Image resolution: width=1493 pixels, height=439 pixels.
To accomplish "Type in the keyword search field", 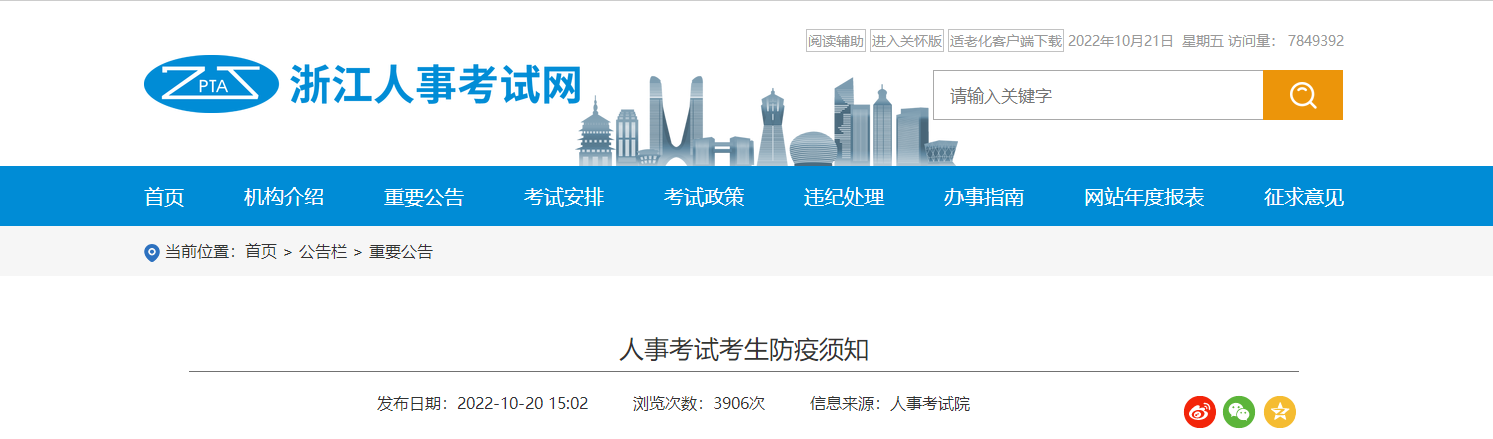I will pyautogui.click(x=1097, y=96).
